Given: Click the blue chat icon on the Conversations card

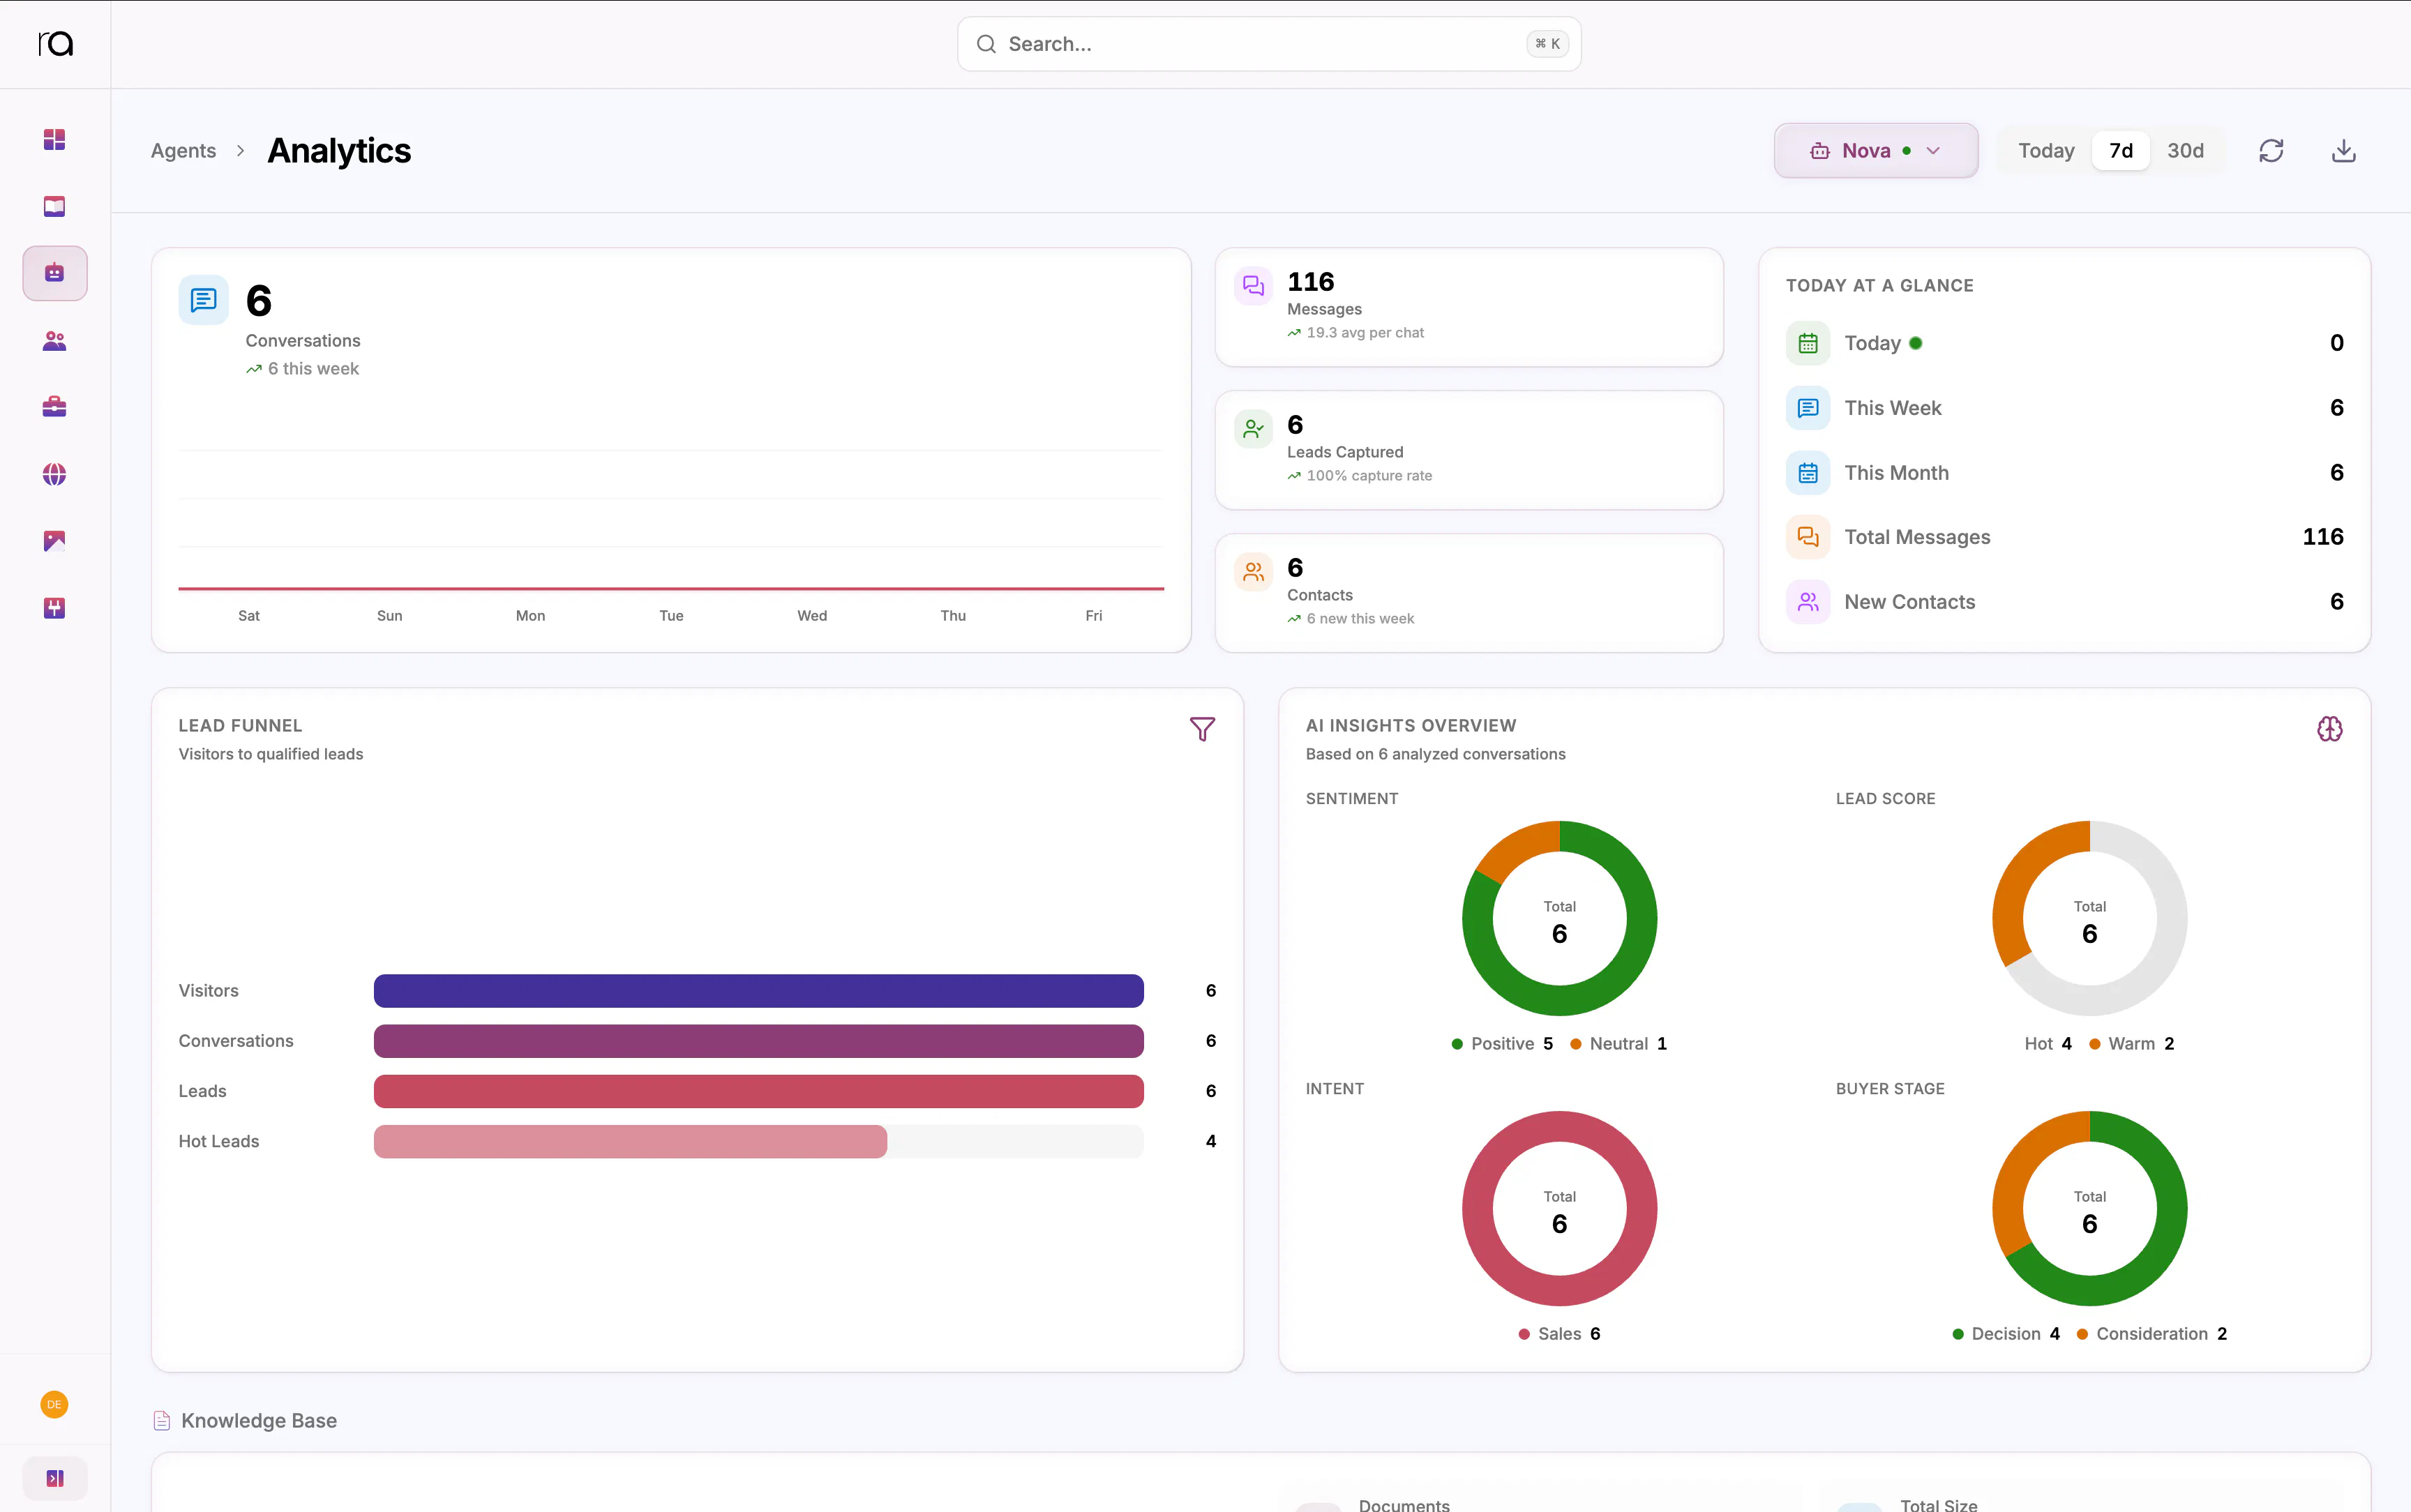Looking at the screenshot, I should [x=203, y=300].
